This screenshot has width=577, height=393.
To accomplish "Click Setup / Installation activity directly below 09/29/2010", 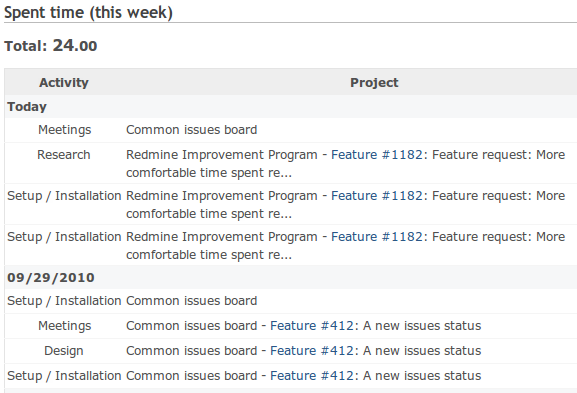I will [x=64, y=301].
